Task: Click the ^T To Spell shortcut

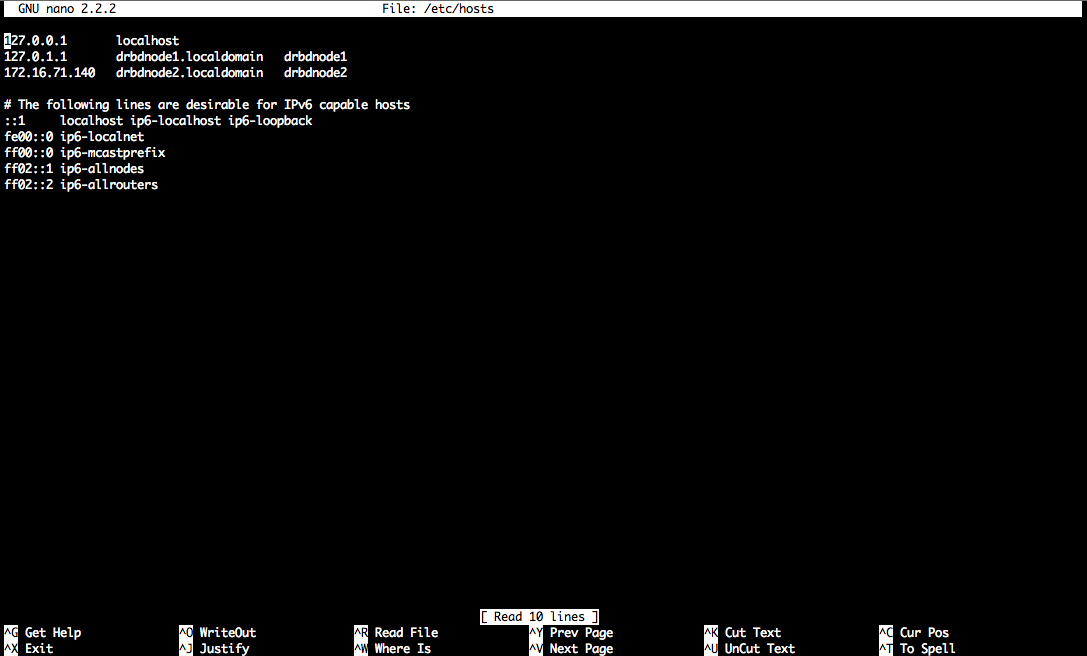Action: point(917,648)
